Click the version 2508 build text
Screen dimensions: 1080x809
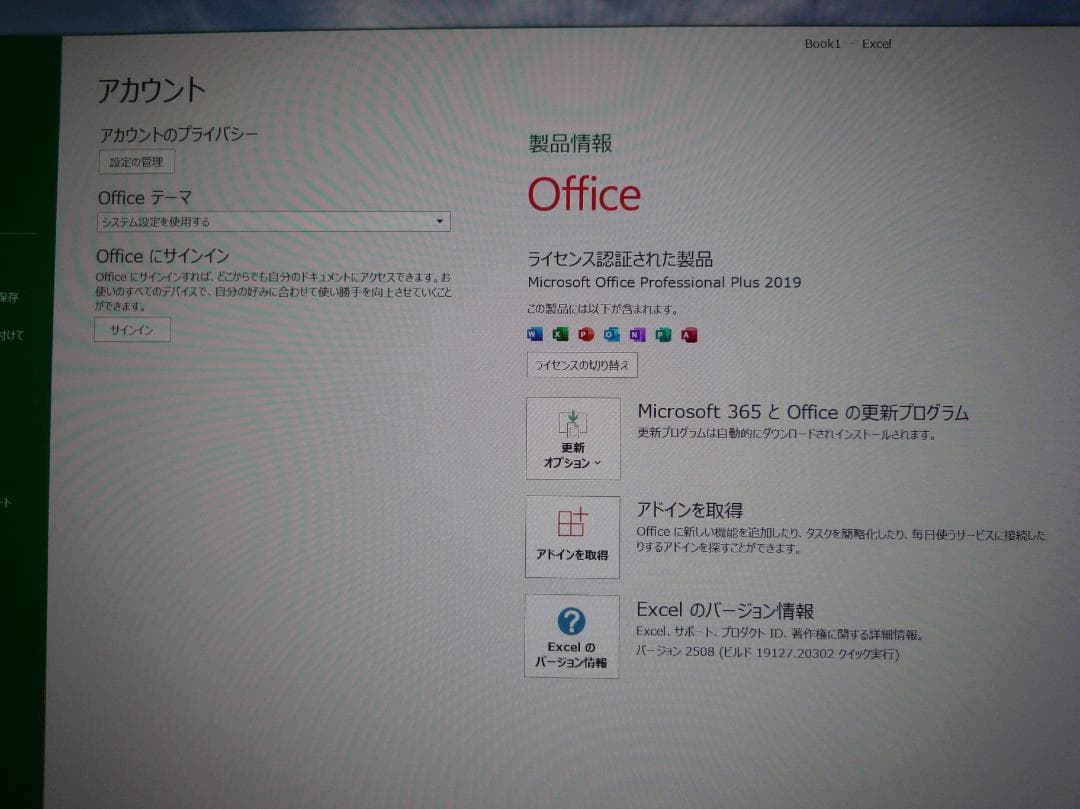(767, 653)
